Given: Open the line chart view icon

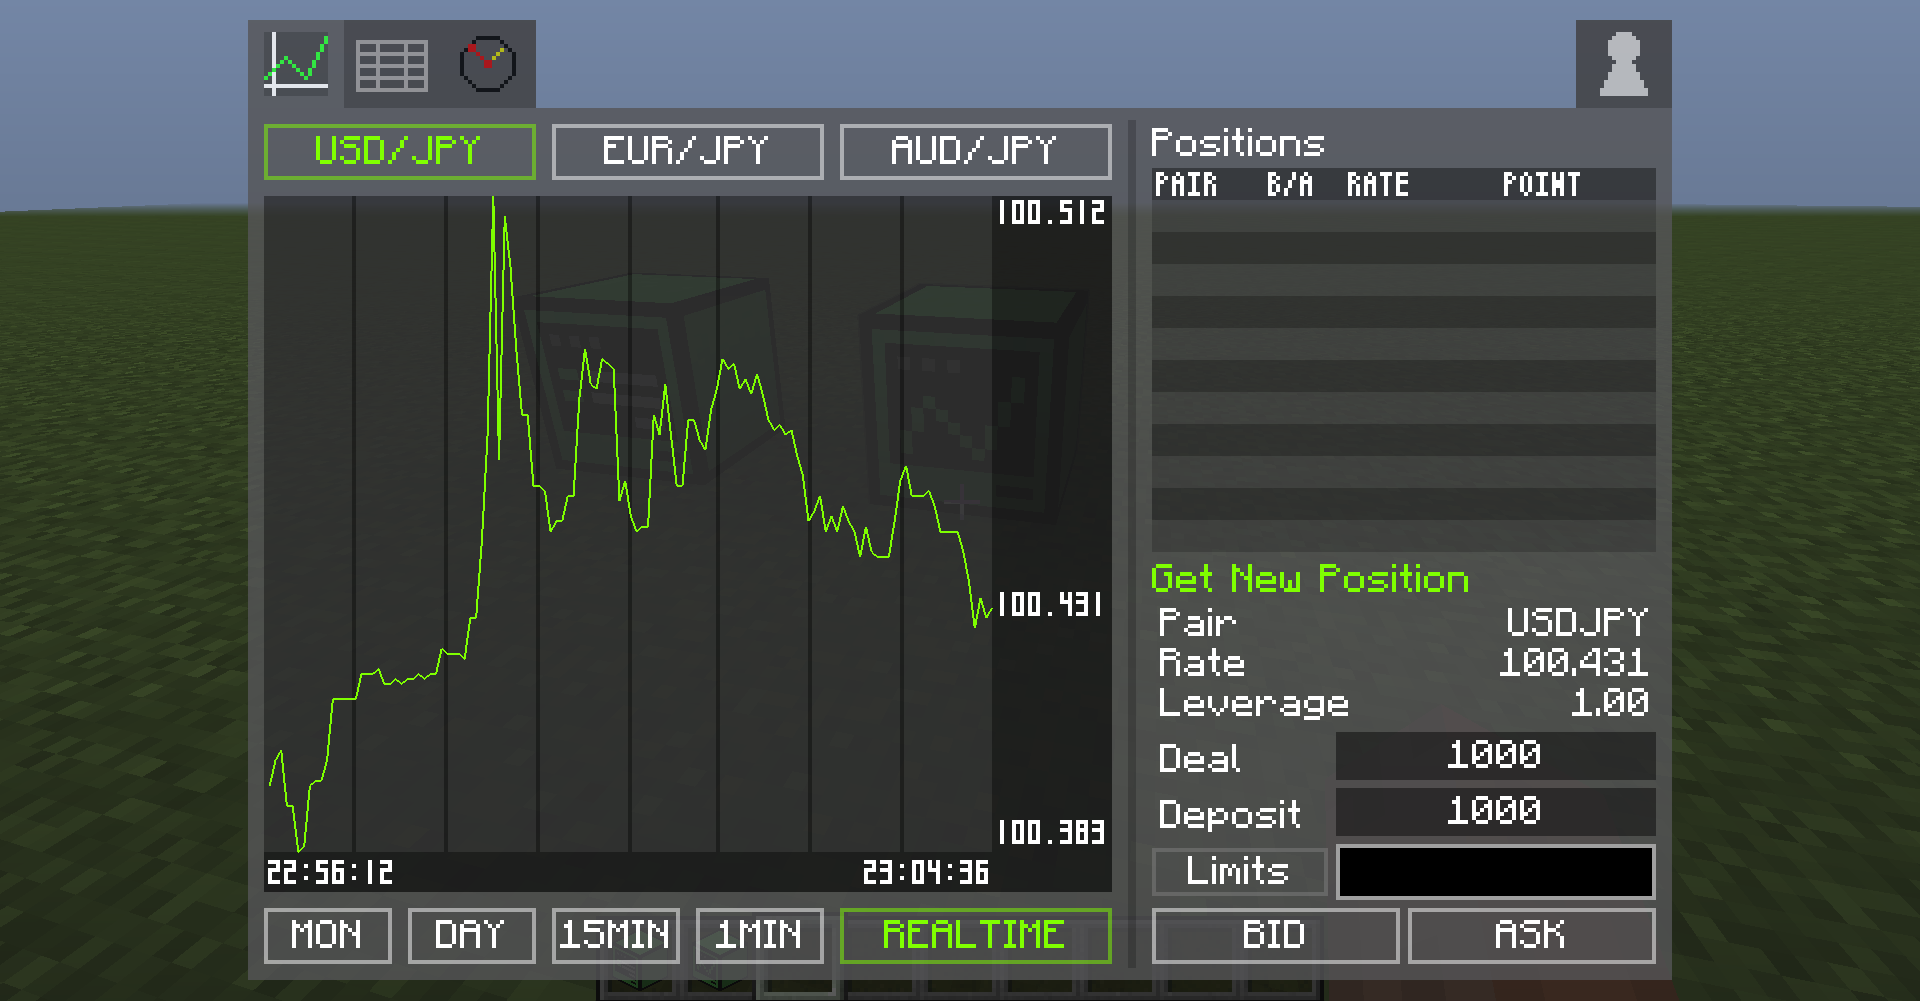Looking at the screenshot, I should [296, 64].
